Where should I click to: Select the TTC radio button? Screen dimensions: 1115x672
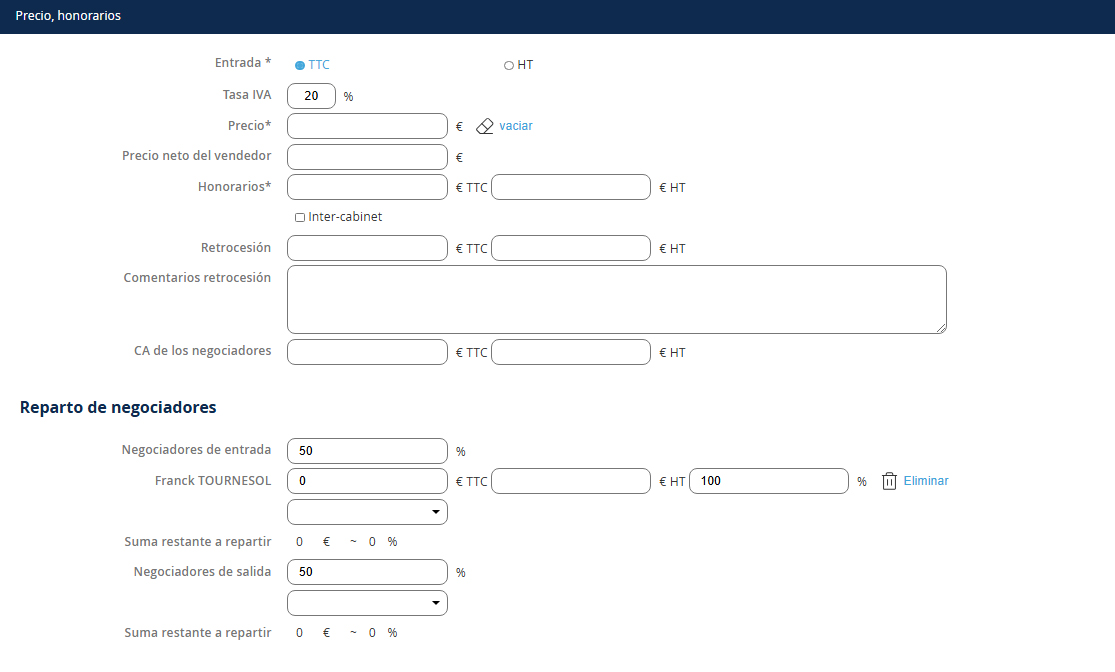click(x=300, y=65)
